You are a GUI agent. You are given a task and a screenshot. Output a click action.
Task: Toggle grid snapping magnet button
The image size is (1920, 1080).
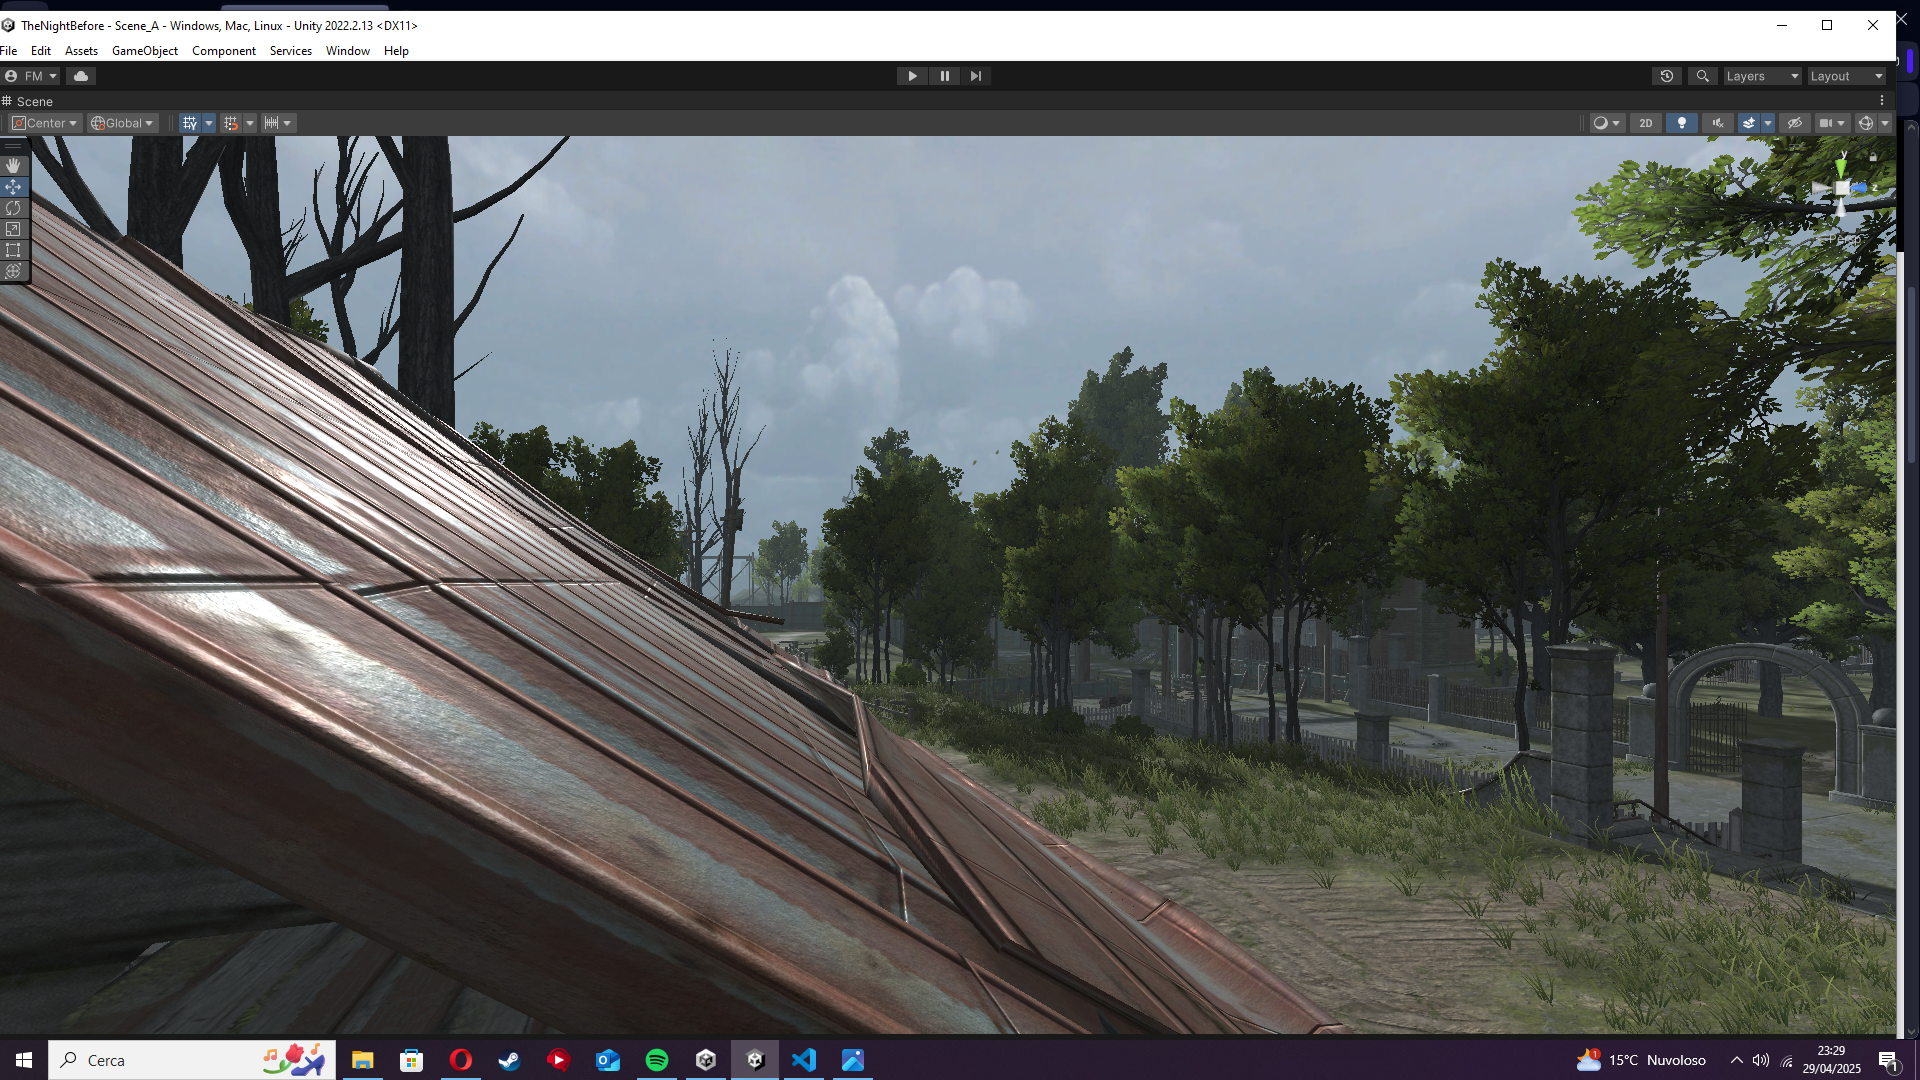coord(231,123)
